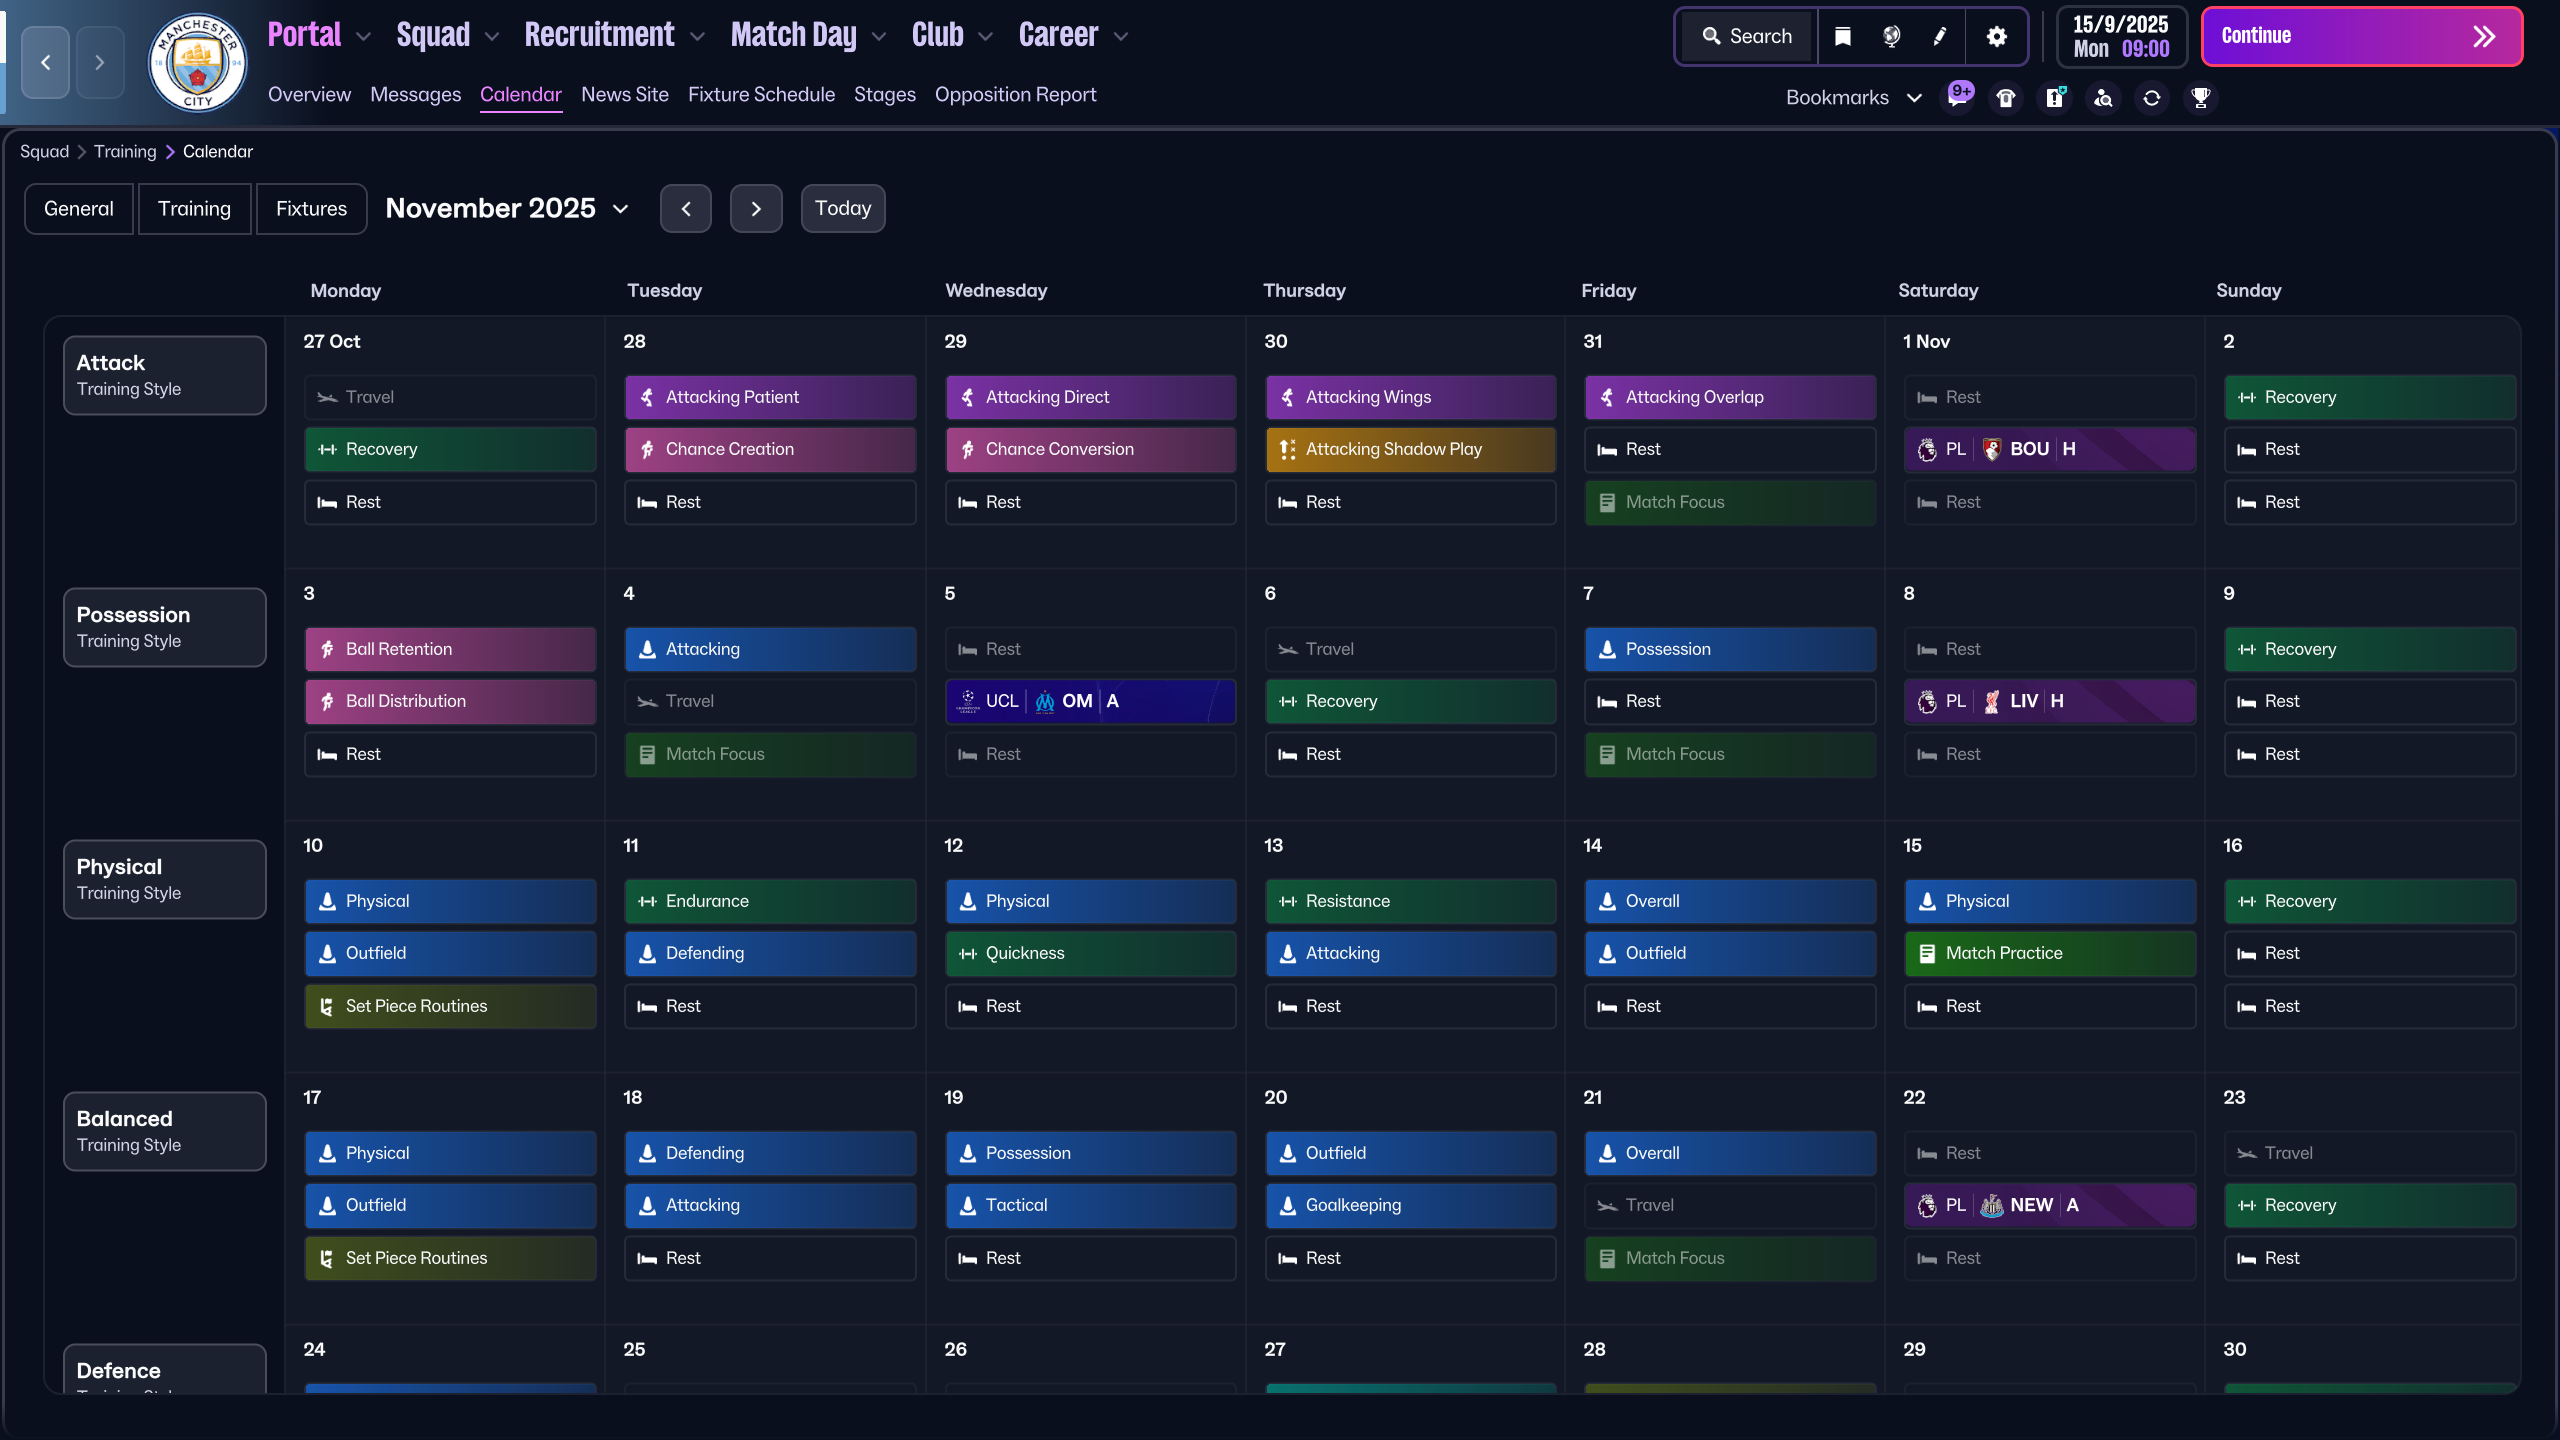
Task: Click the pencil notes icon
Action: pos(1940,36)
